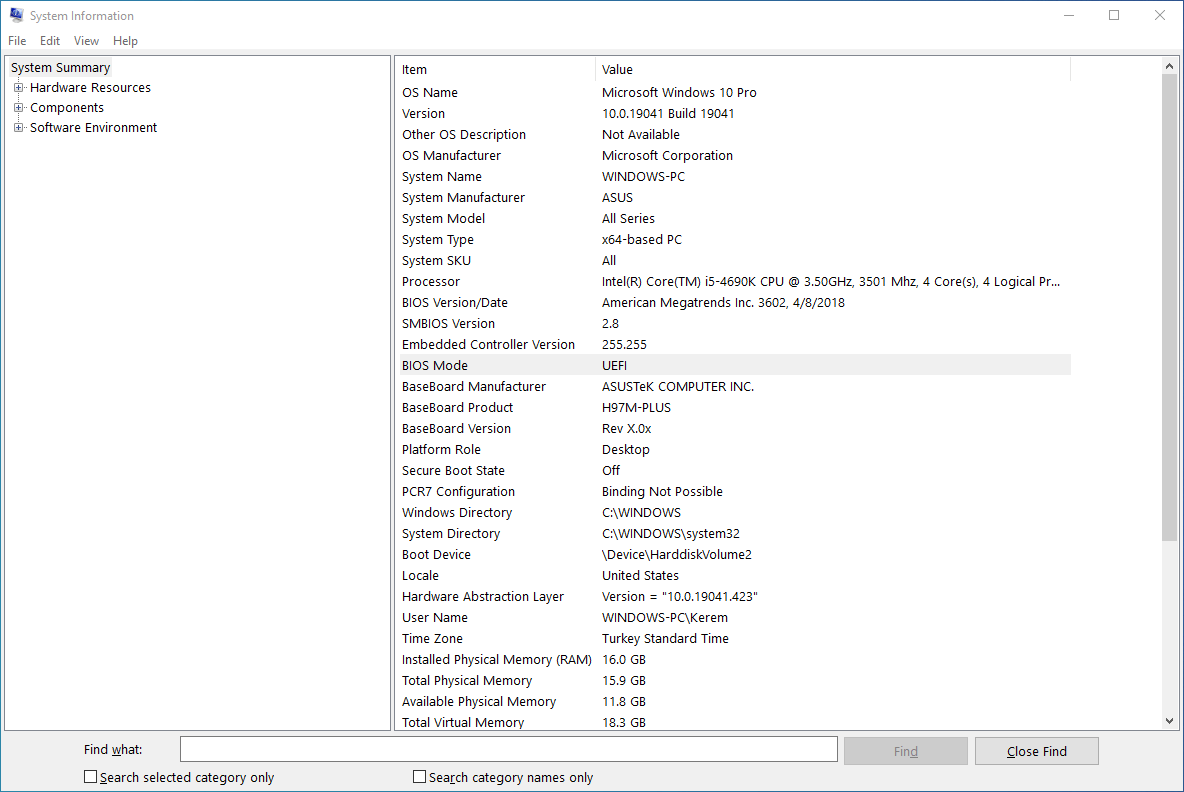Select the Processor row
1184x792 pixels.
coord(735,282)
